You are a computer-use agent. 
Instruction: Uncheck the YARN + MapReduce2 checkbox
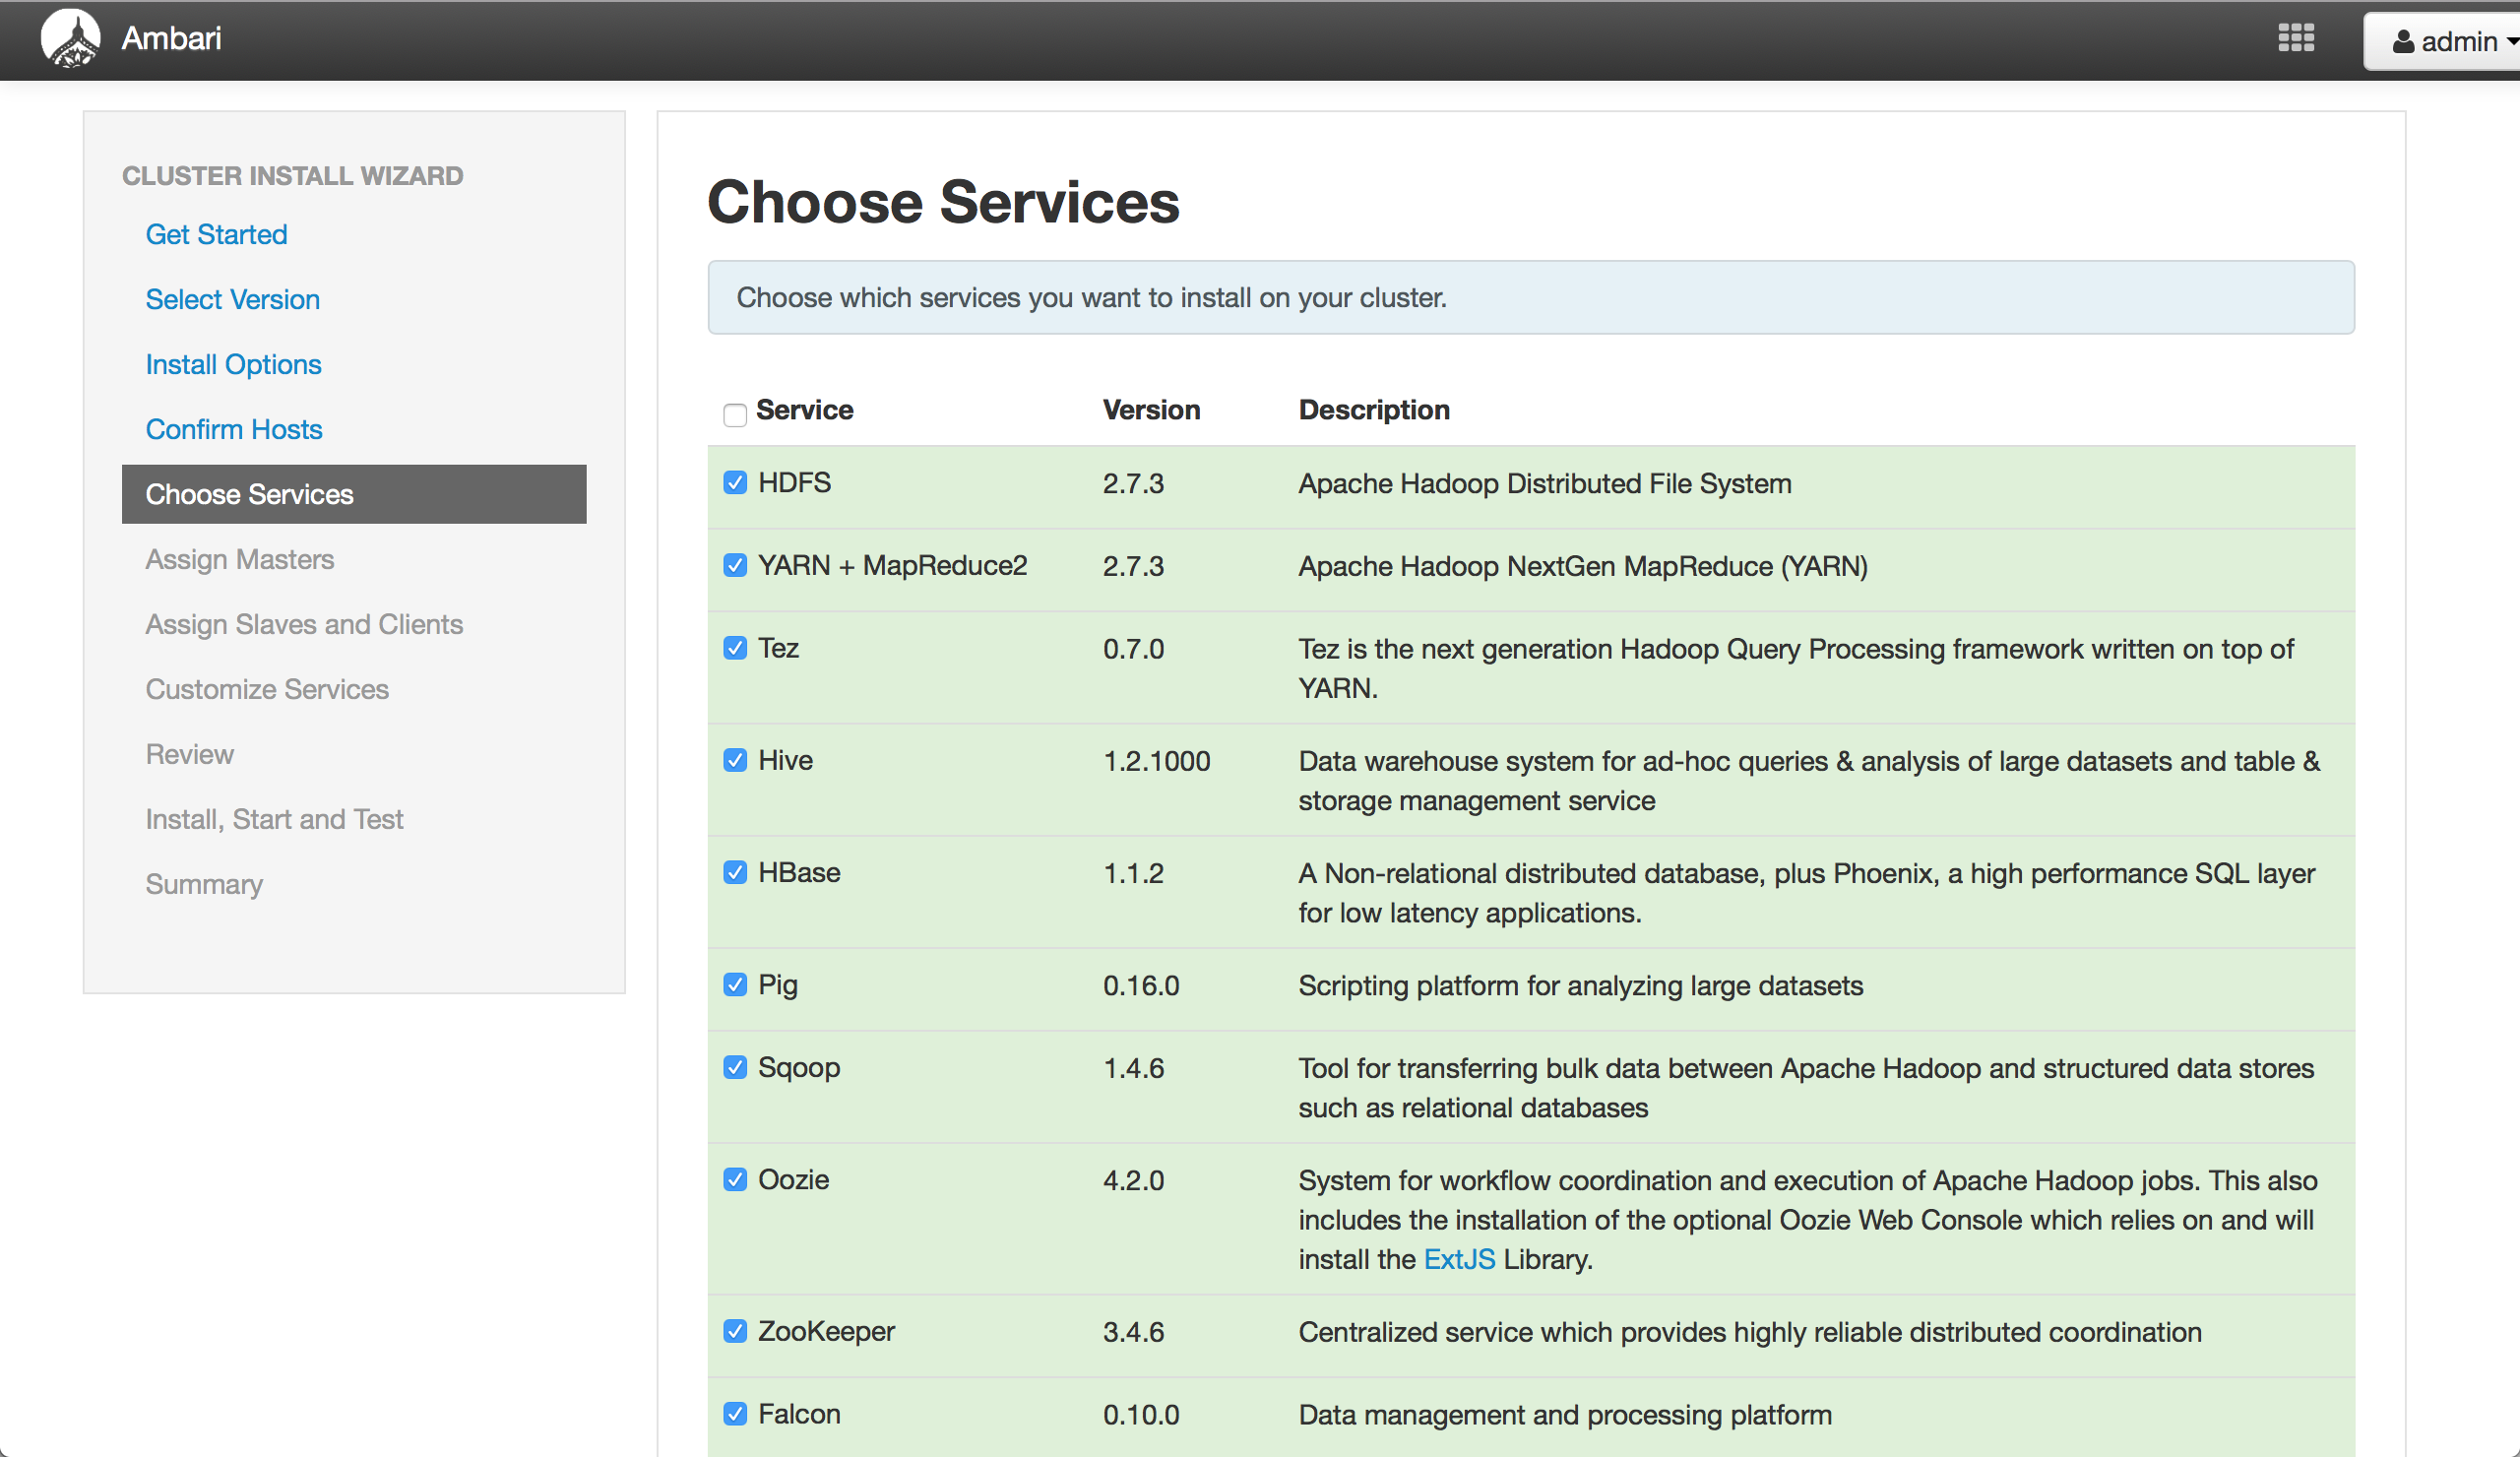coord(735,566)
